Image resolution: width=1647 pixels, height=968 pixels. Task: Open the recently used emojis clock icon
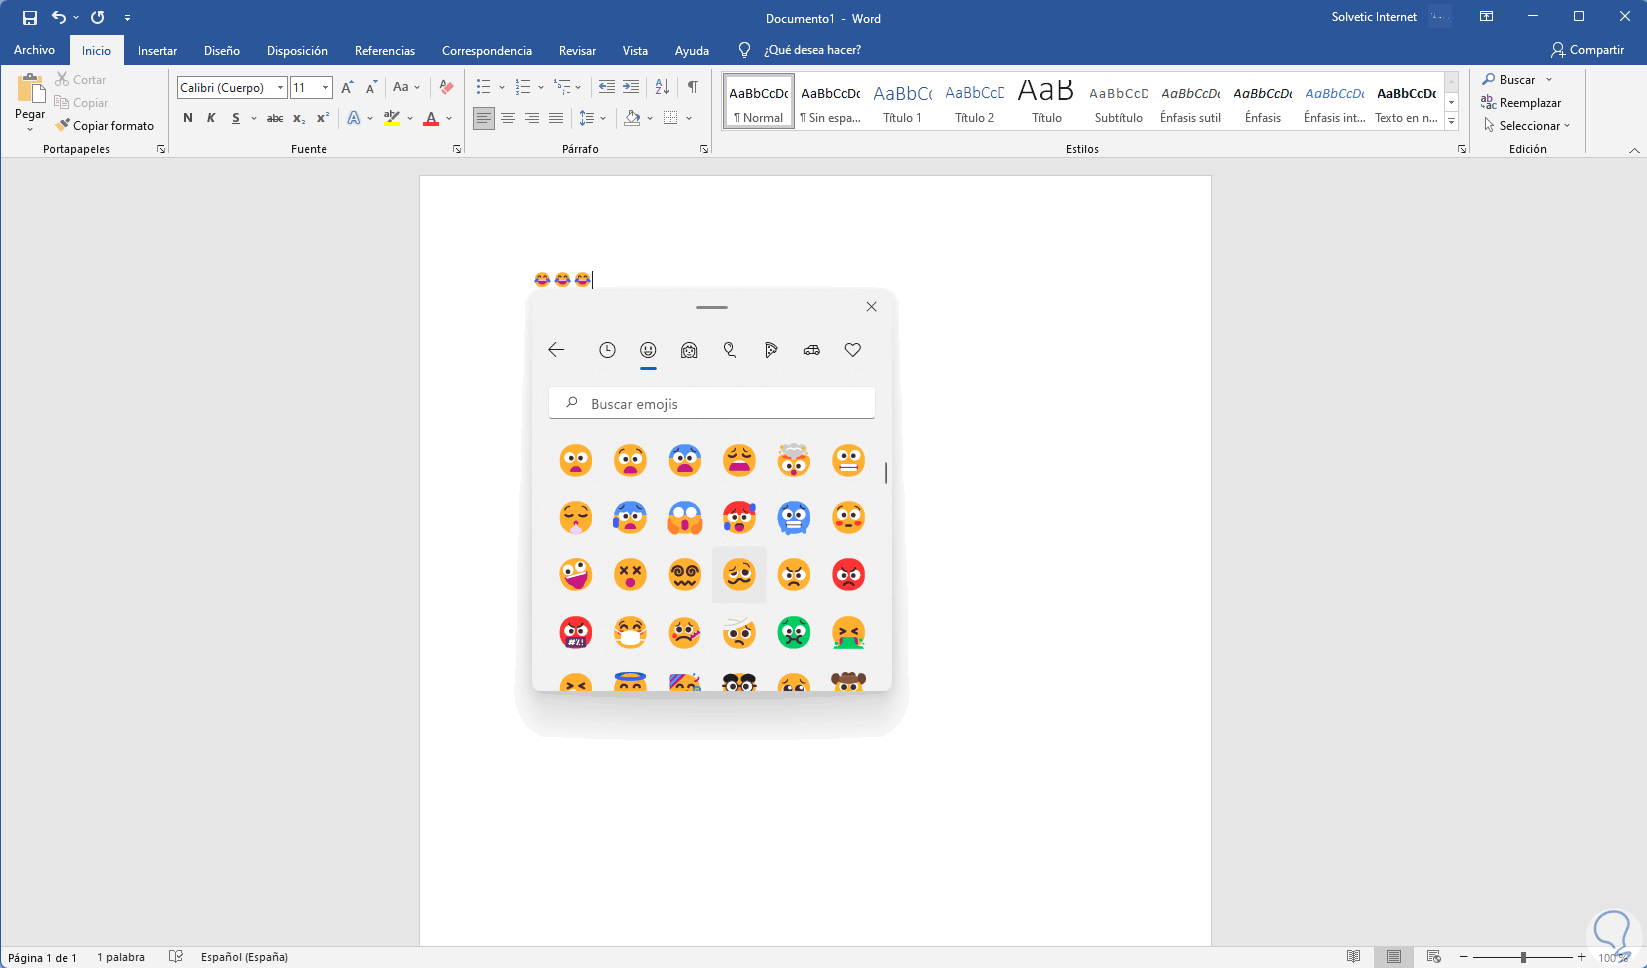607,350
